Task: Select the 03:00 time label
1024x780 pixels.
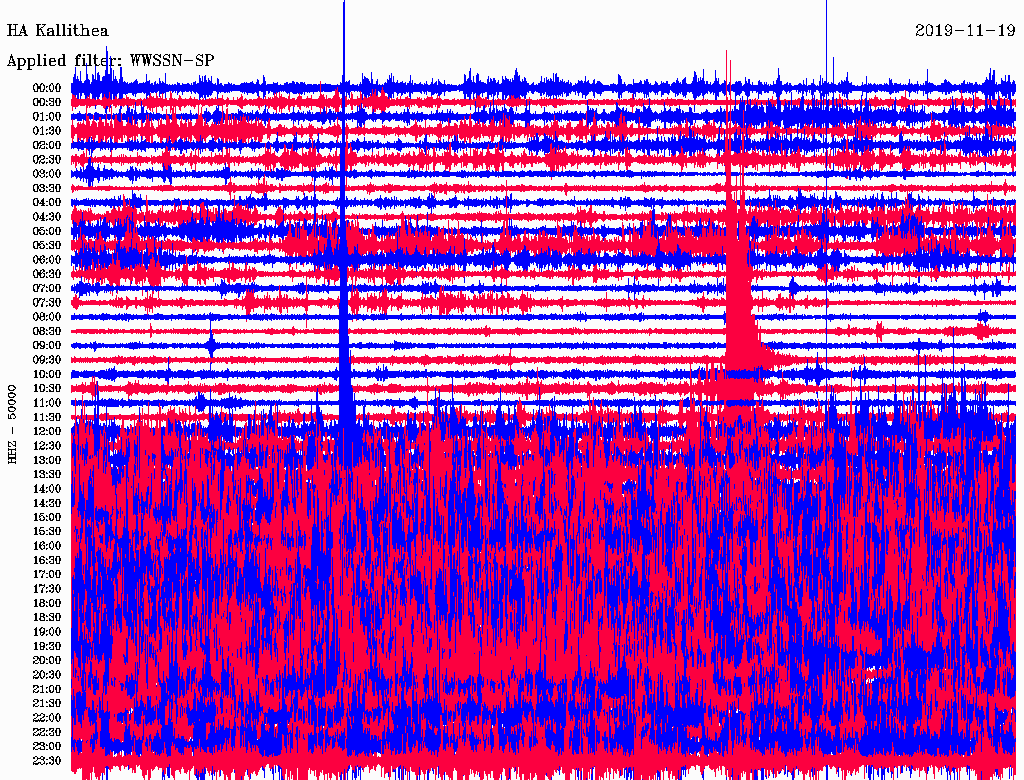Action: (47, 174)
